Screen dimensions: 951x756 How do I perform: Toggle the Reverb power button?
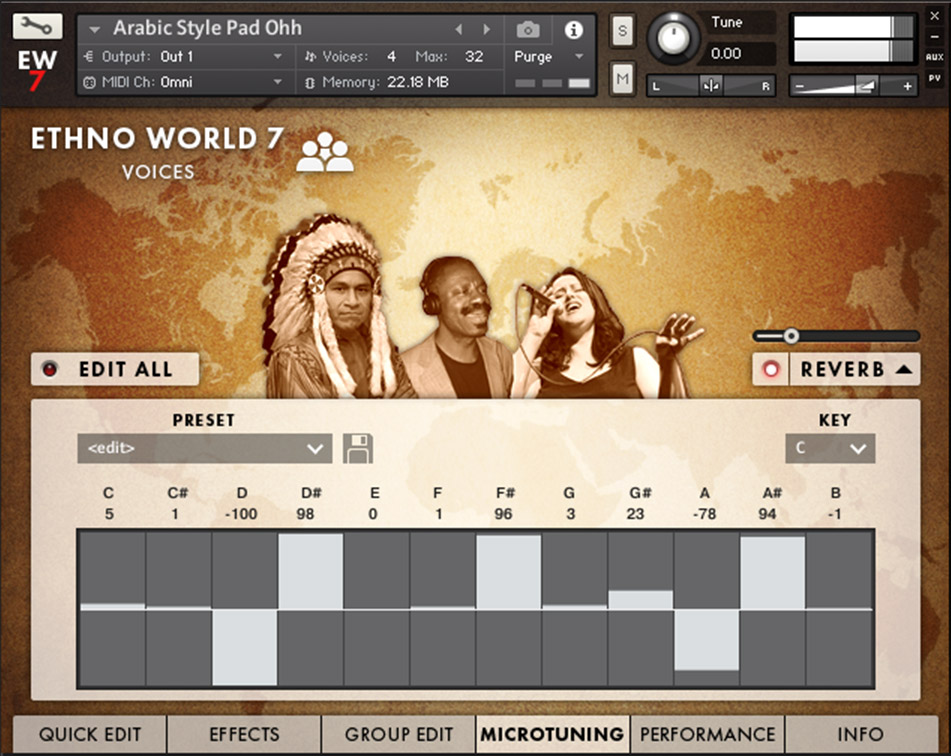[x=771, y=369]
